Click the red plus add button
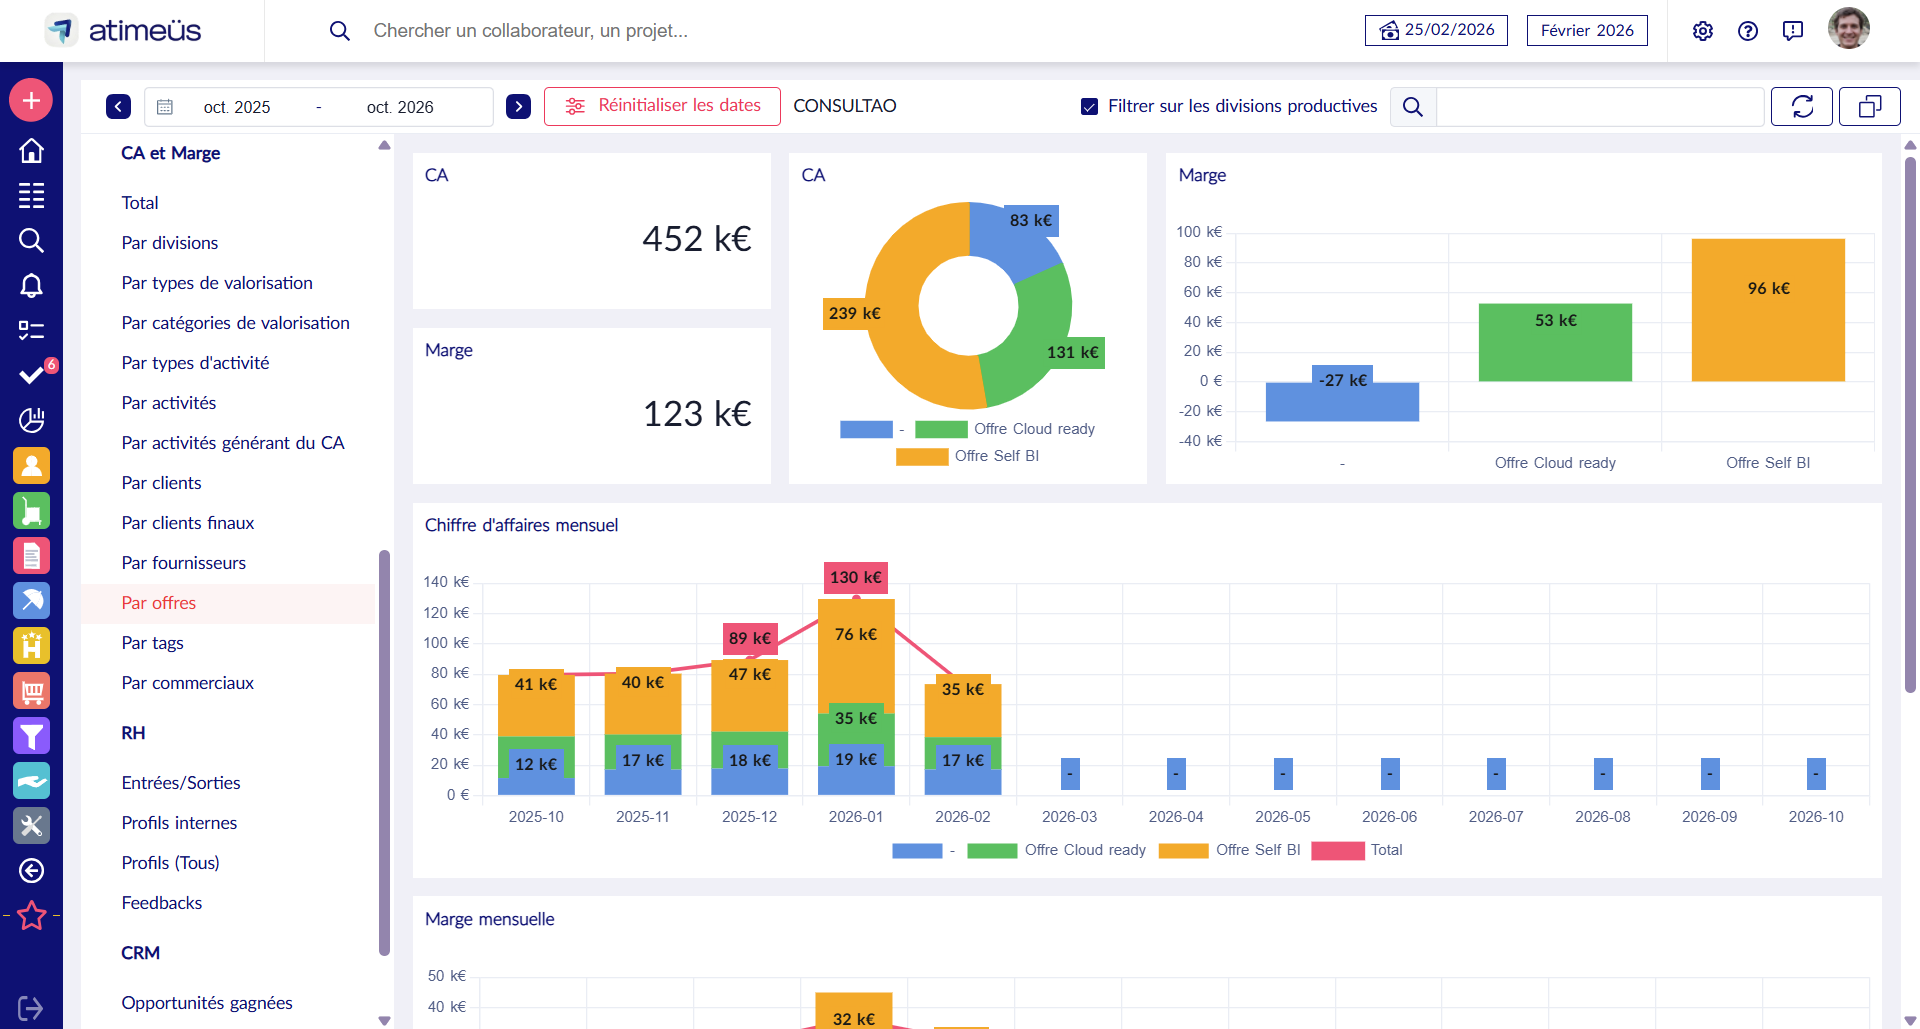Image resolution: width=1920 pixels, height=1029 pixels. tap(31, 100)
